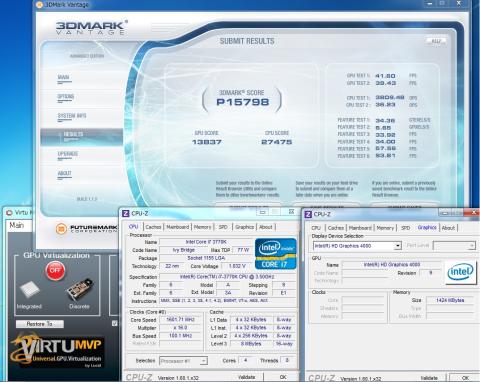Screen dimensions: 480x382
Task: Click Validate in right CPU-Z window
Action: pos(429,378)
